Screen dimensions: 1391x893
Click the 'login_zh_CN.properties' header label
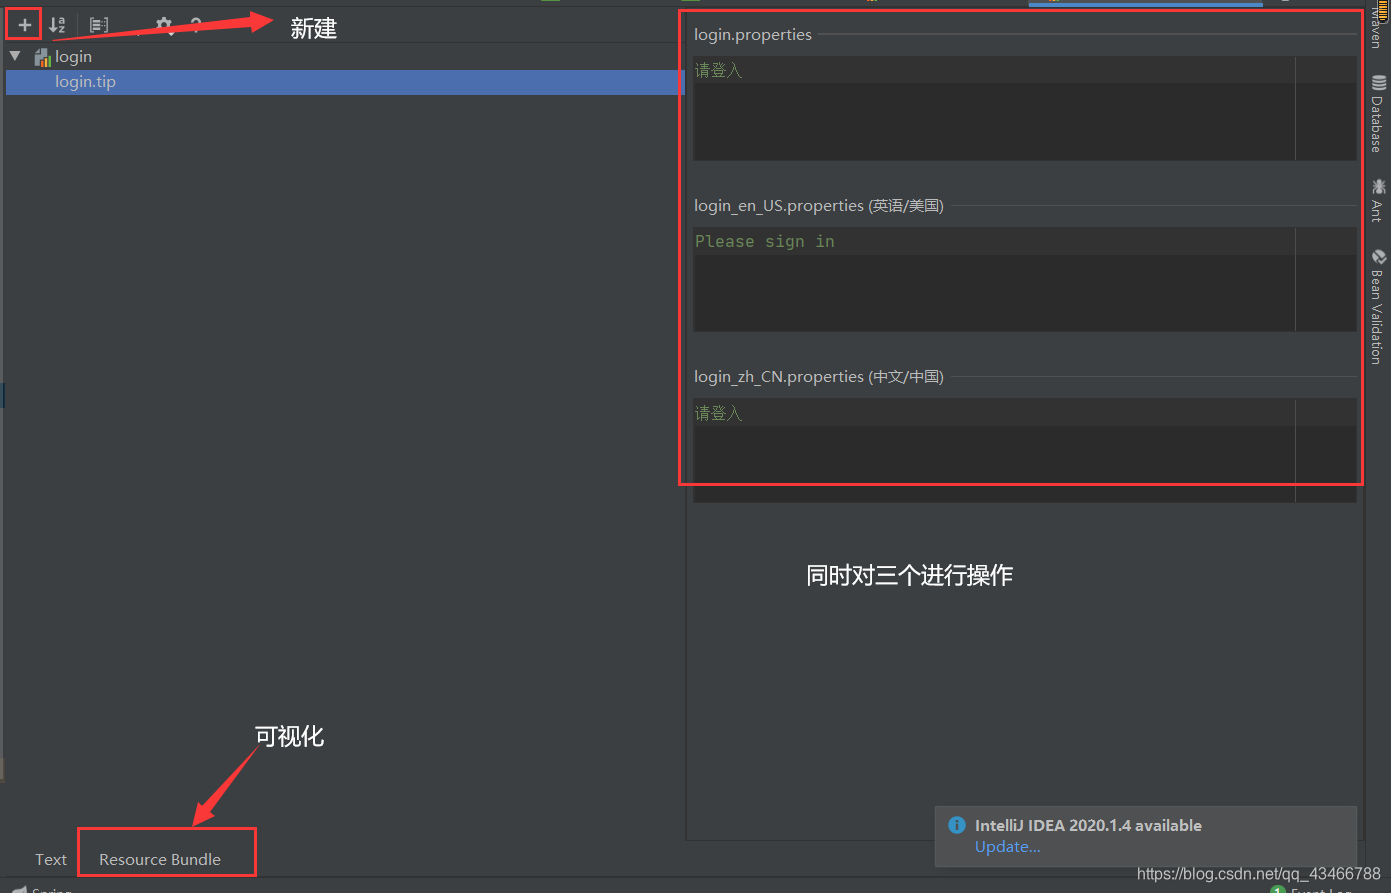(819, 377)
